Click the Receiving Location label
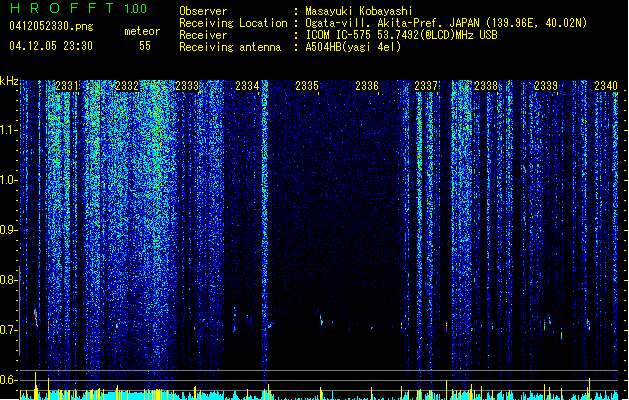 tap(233, 23)
